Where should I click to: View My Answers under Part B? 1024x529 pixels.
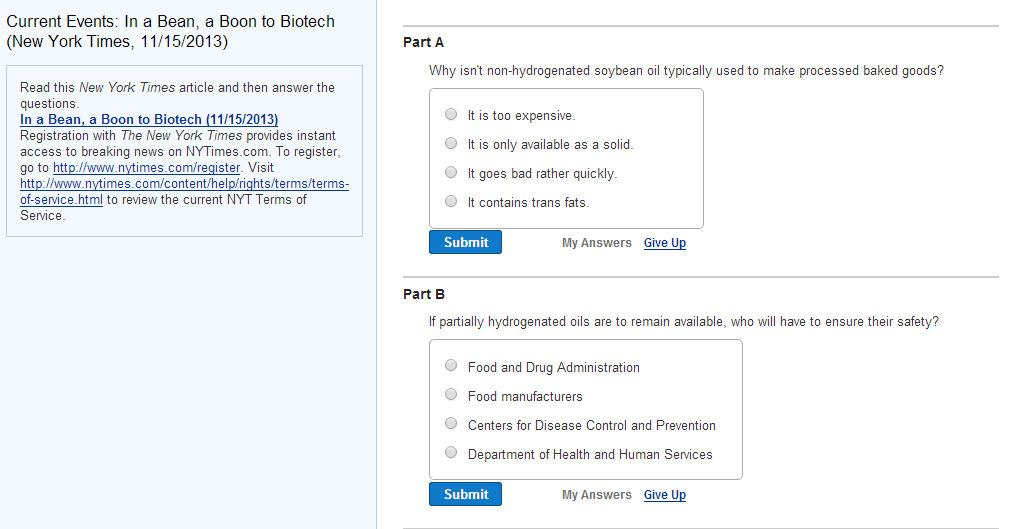[x=596, y=495]
